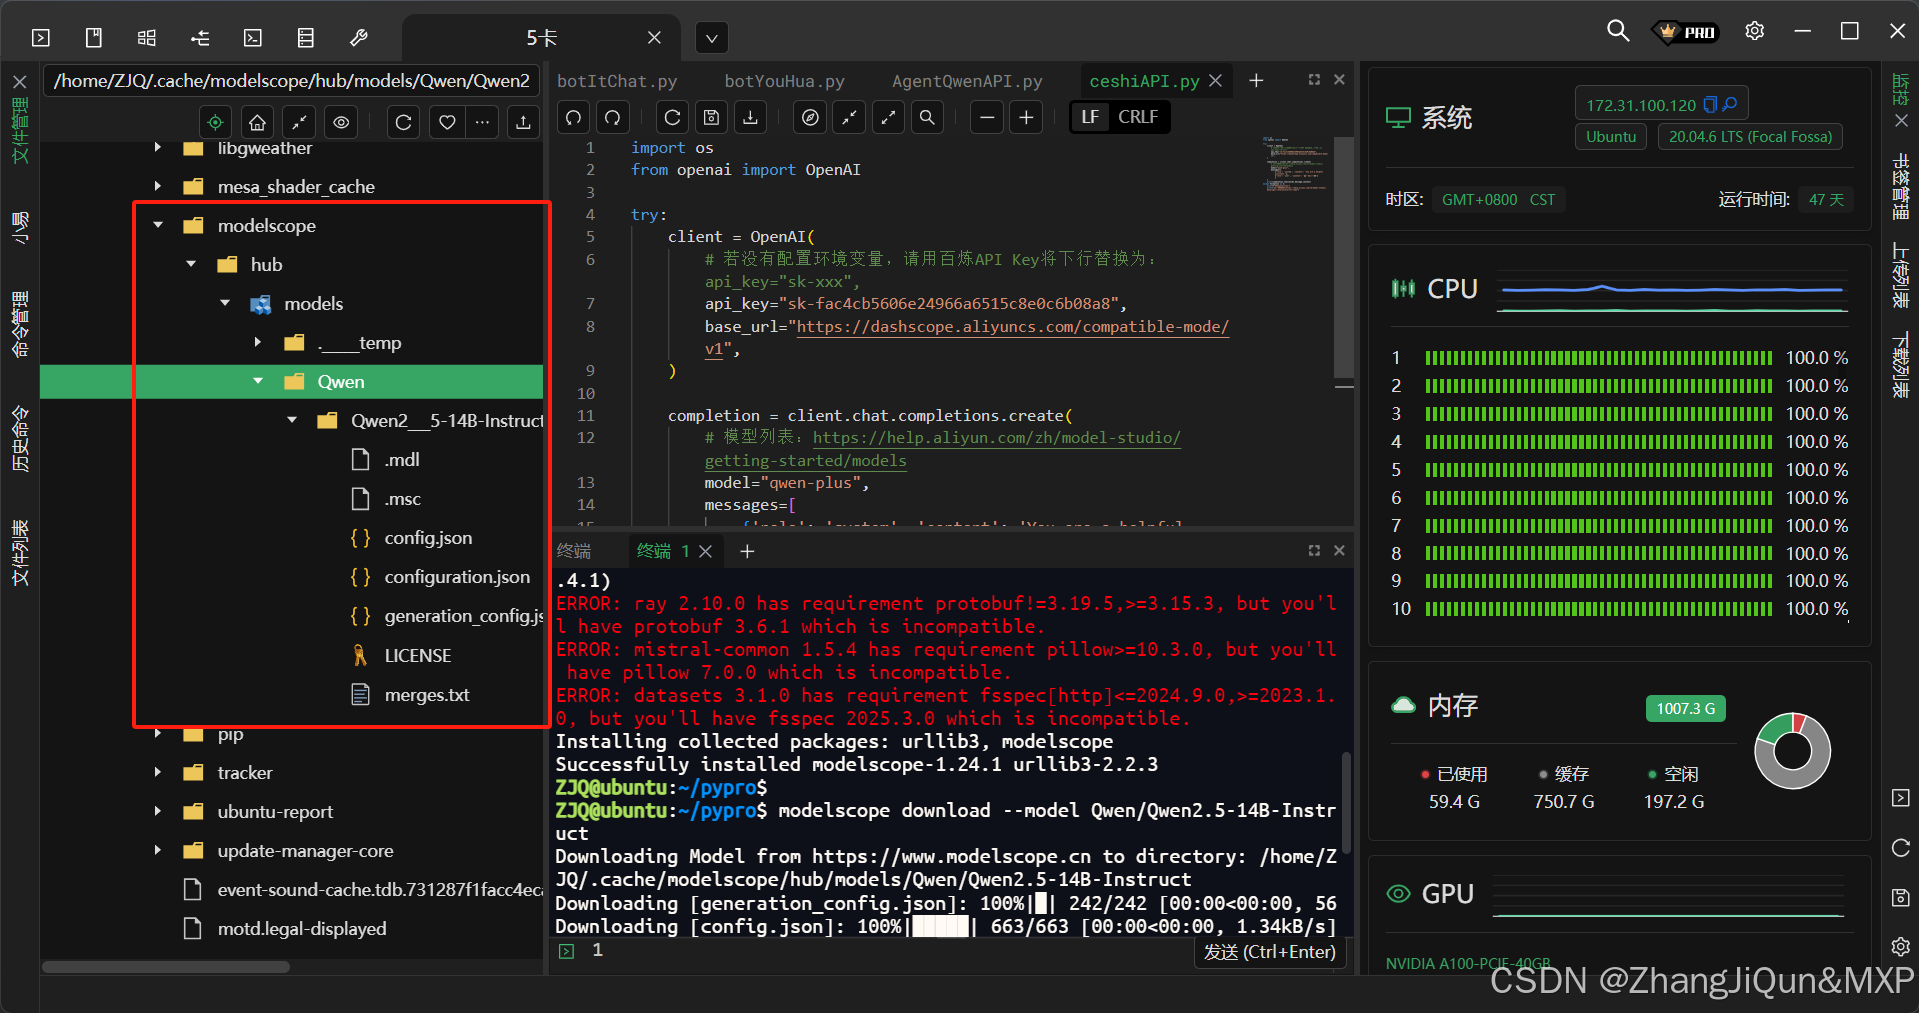Click the locate current directory target icon
This screenshot has height=1013, width=1919.
[215, 122]
